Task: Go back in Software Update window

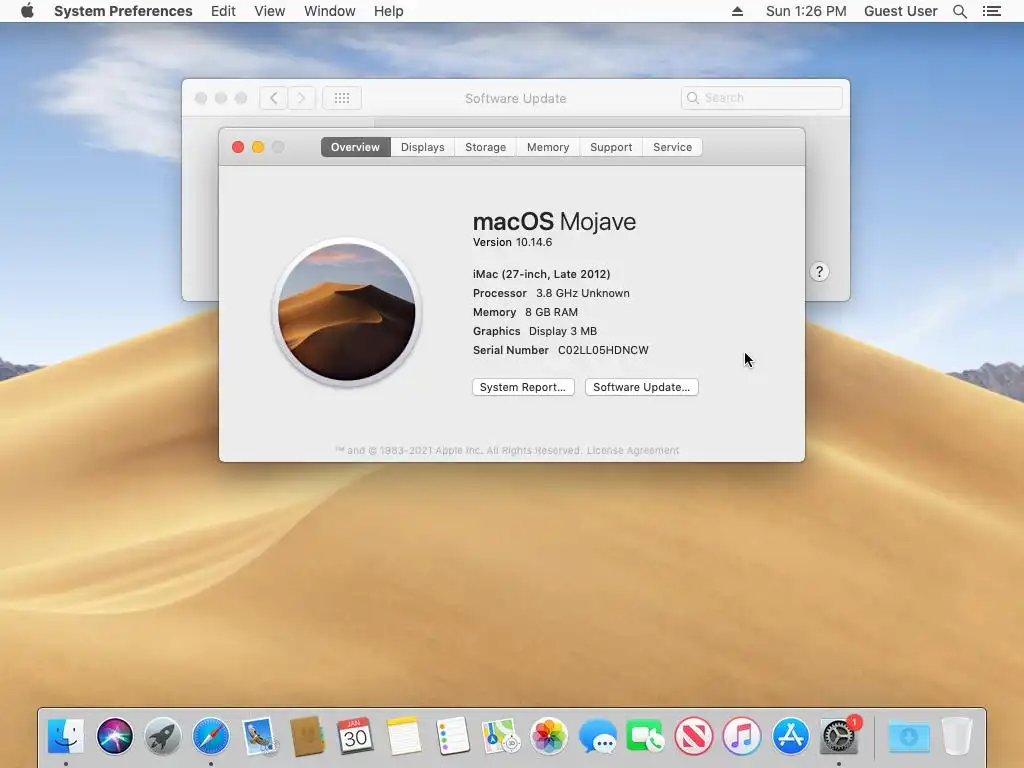Action: (274, 98)
